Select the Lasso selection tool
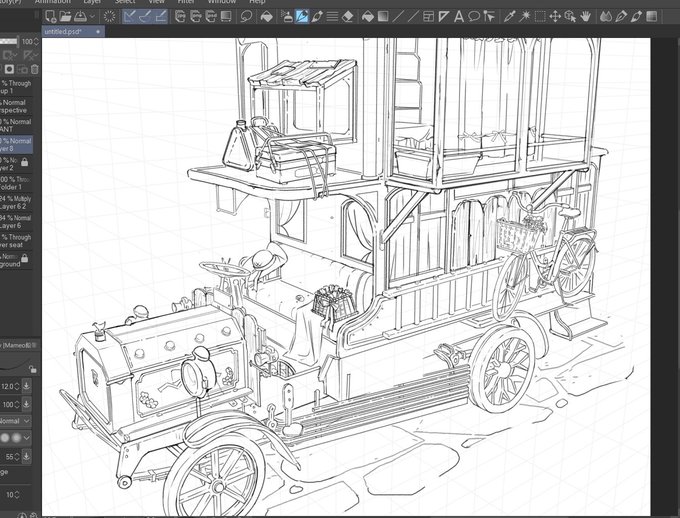This screenshot has height=518, width=680. click(x=246, y=16)
